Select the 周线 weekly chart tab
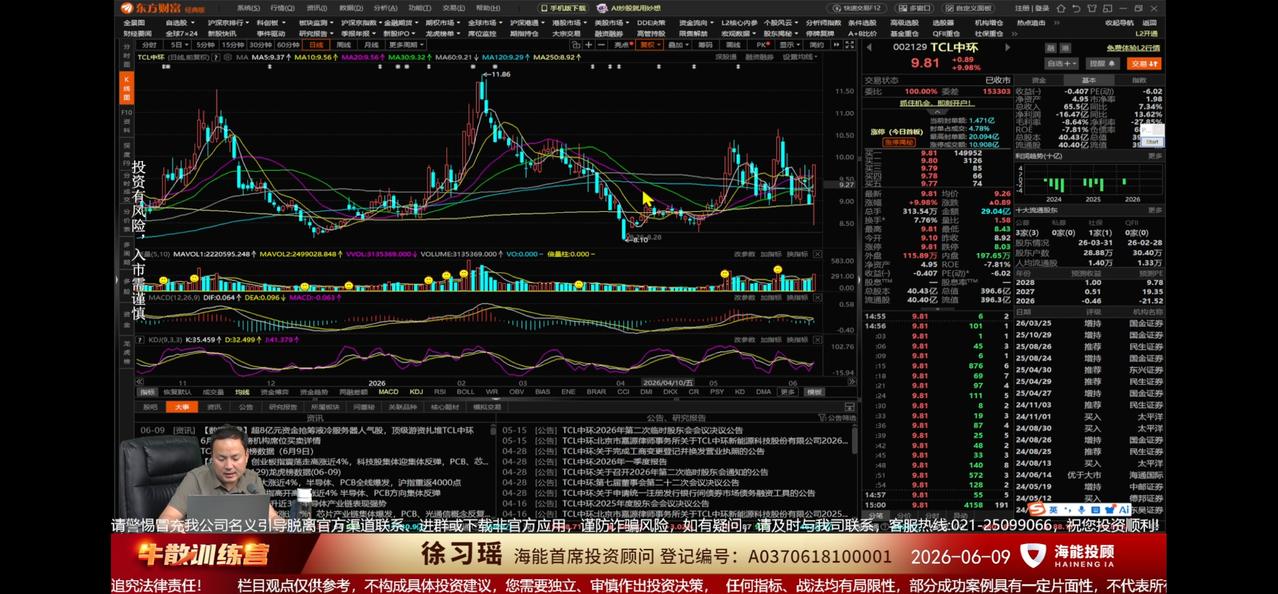This screenshot has width=1278, height=594. pos(343,44)
